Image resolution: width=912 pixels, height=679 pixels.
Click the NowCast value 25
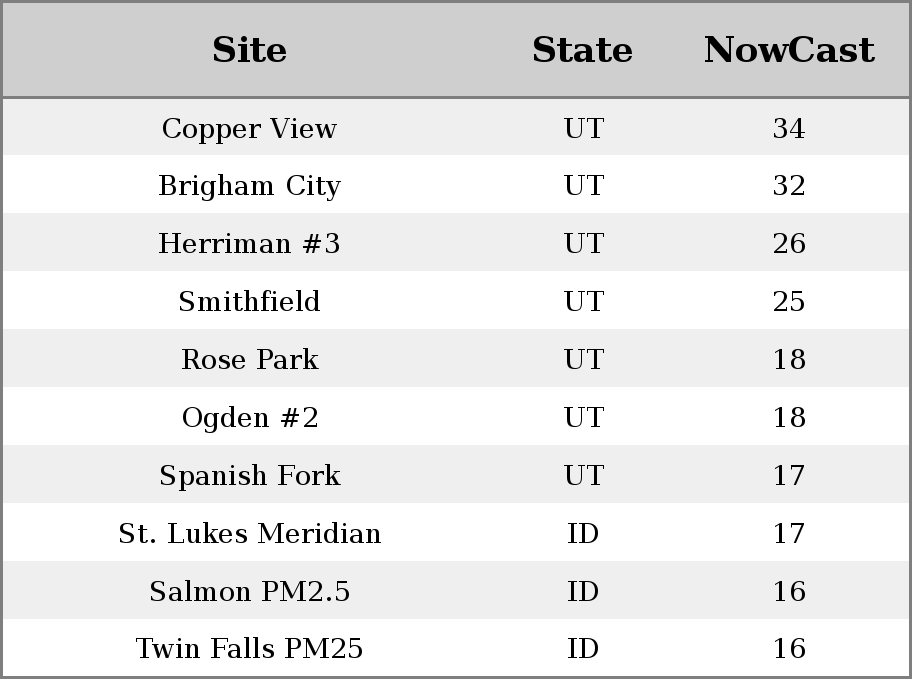[789, 302]
